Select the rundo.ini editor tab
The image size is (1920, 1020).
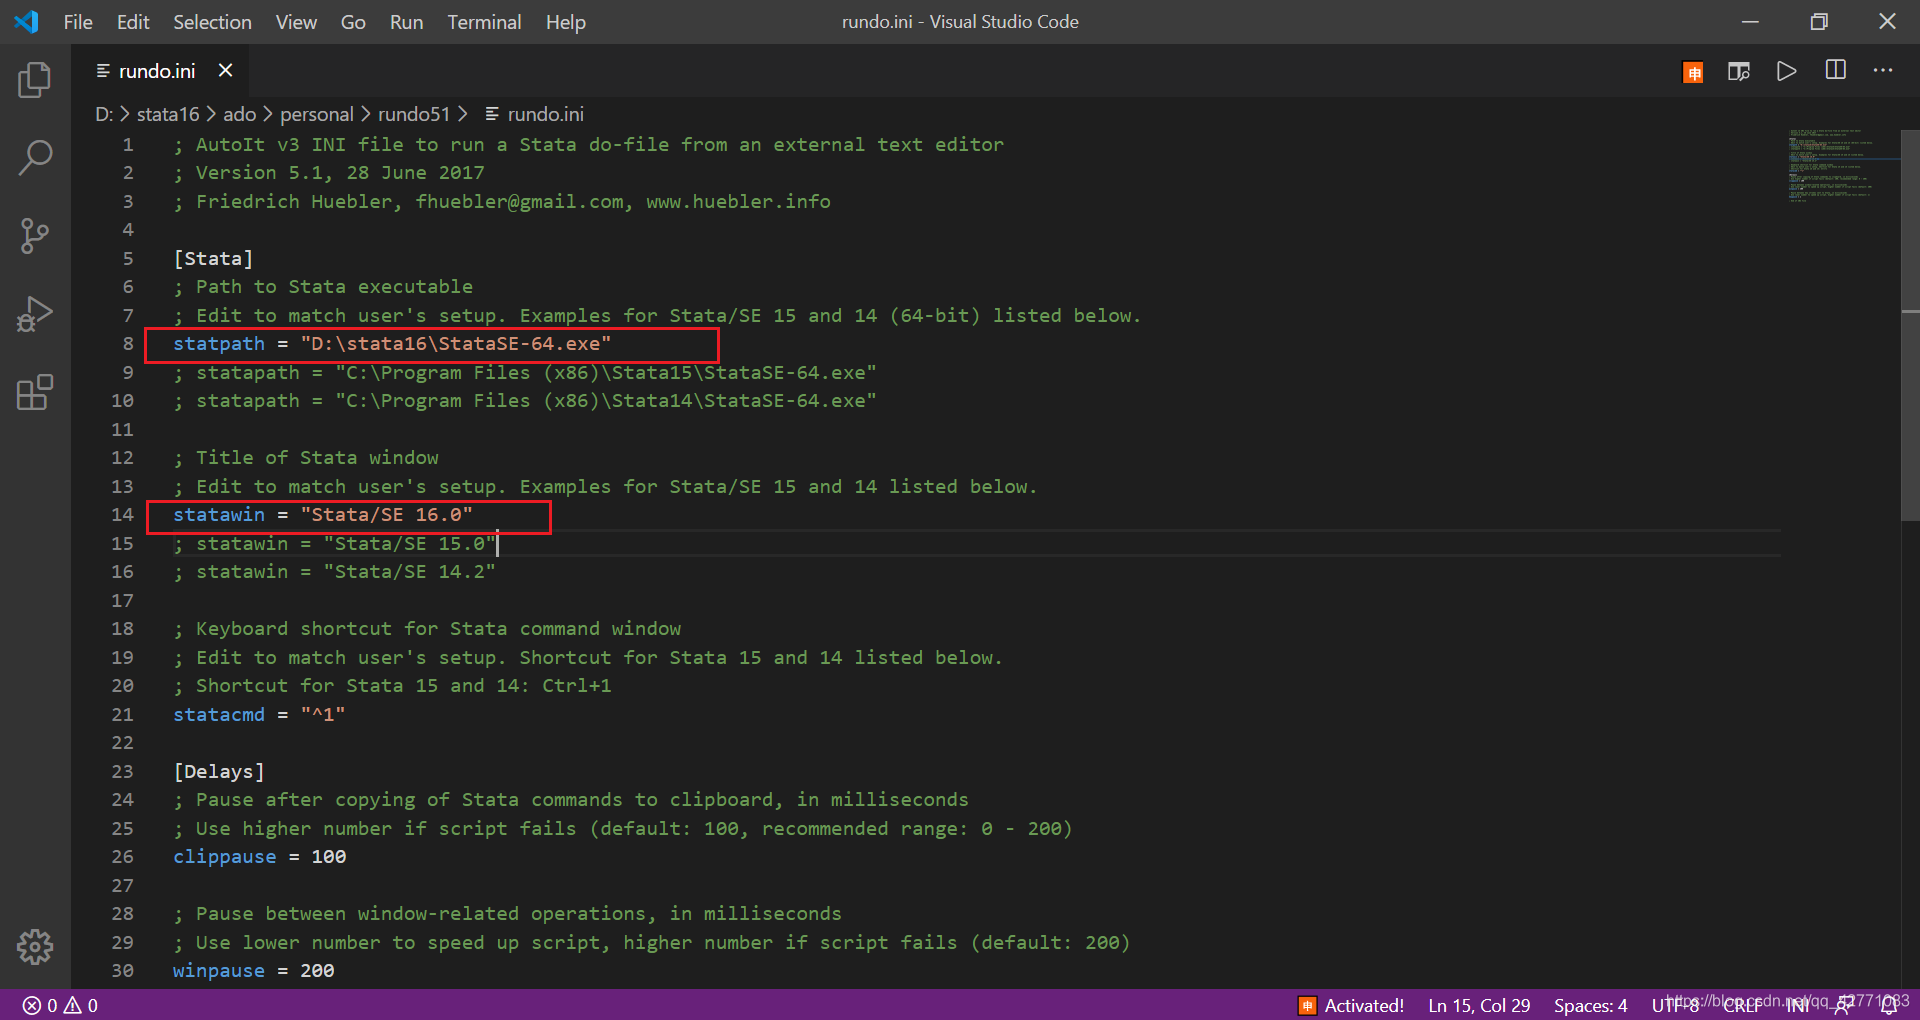click(156, 70)
